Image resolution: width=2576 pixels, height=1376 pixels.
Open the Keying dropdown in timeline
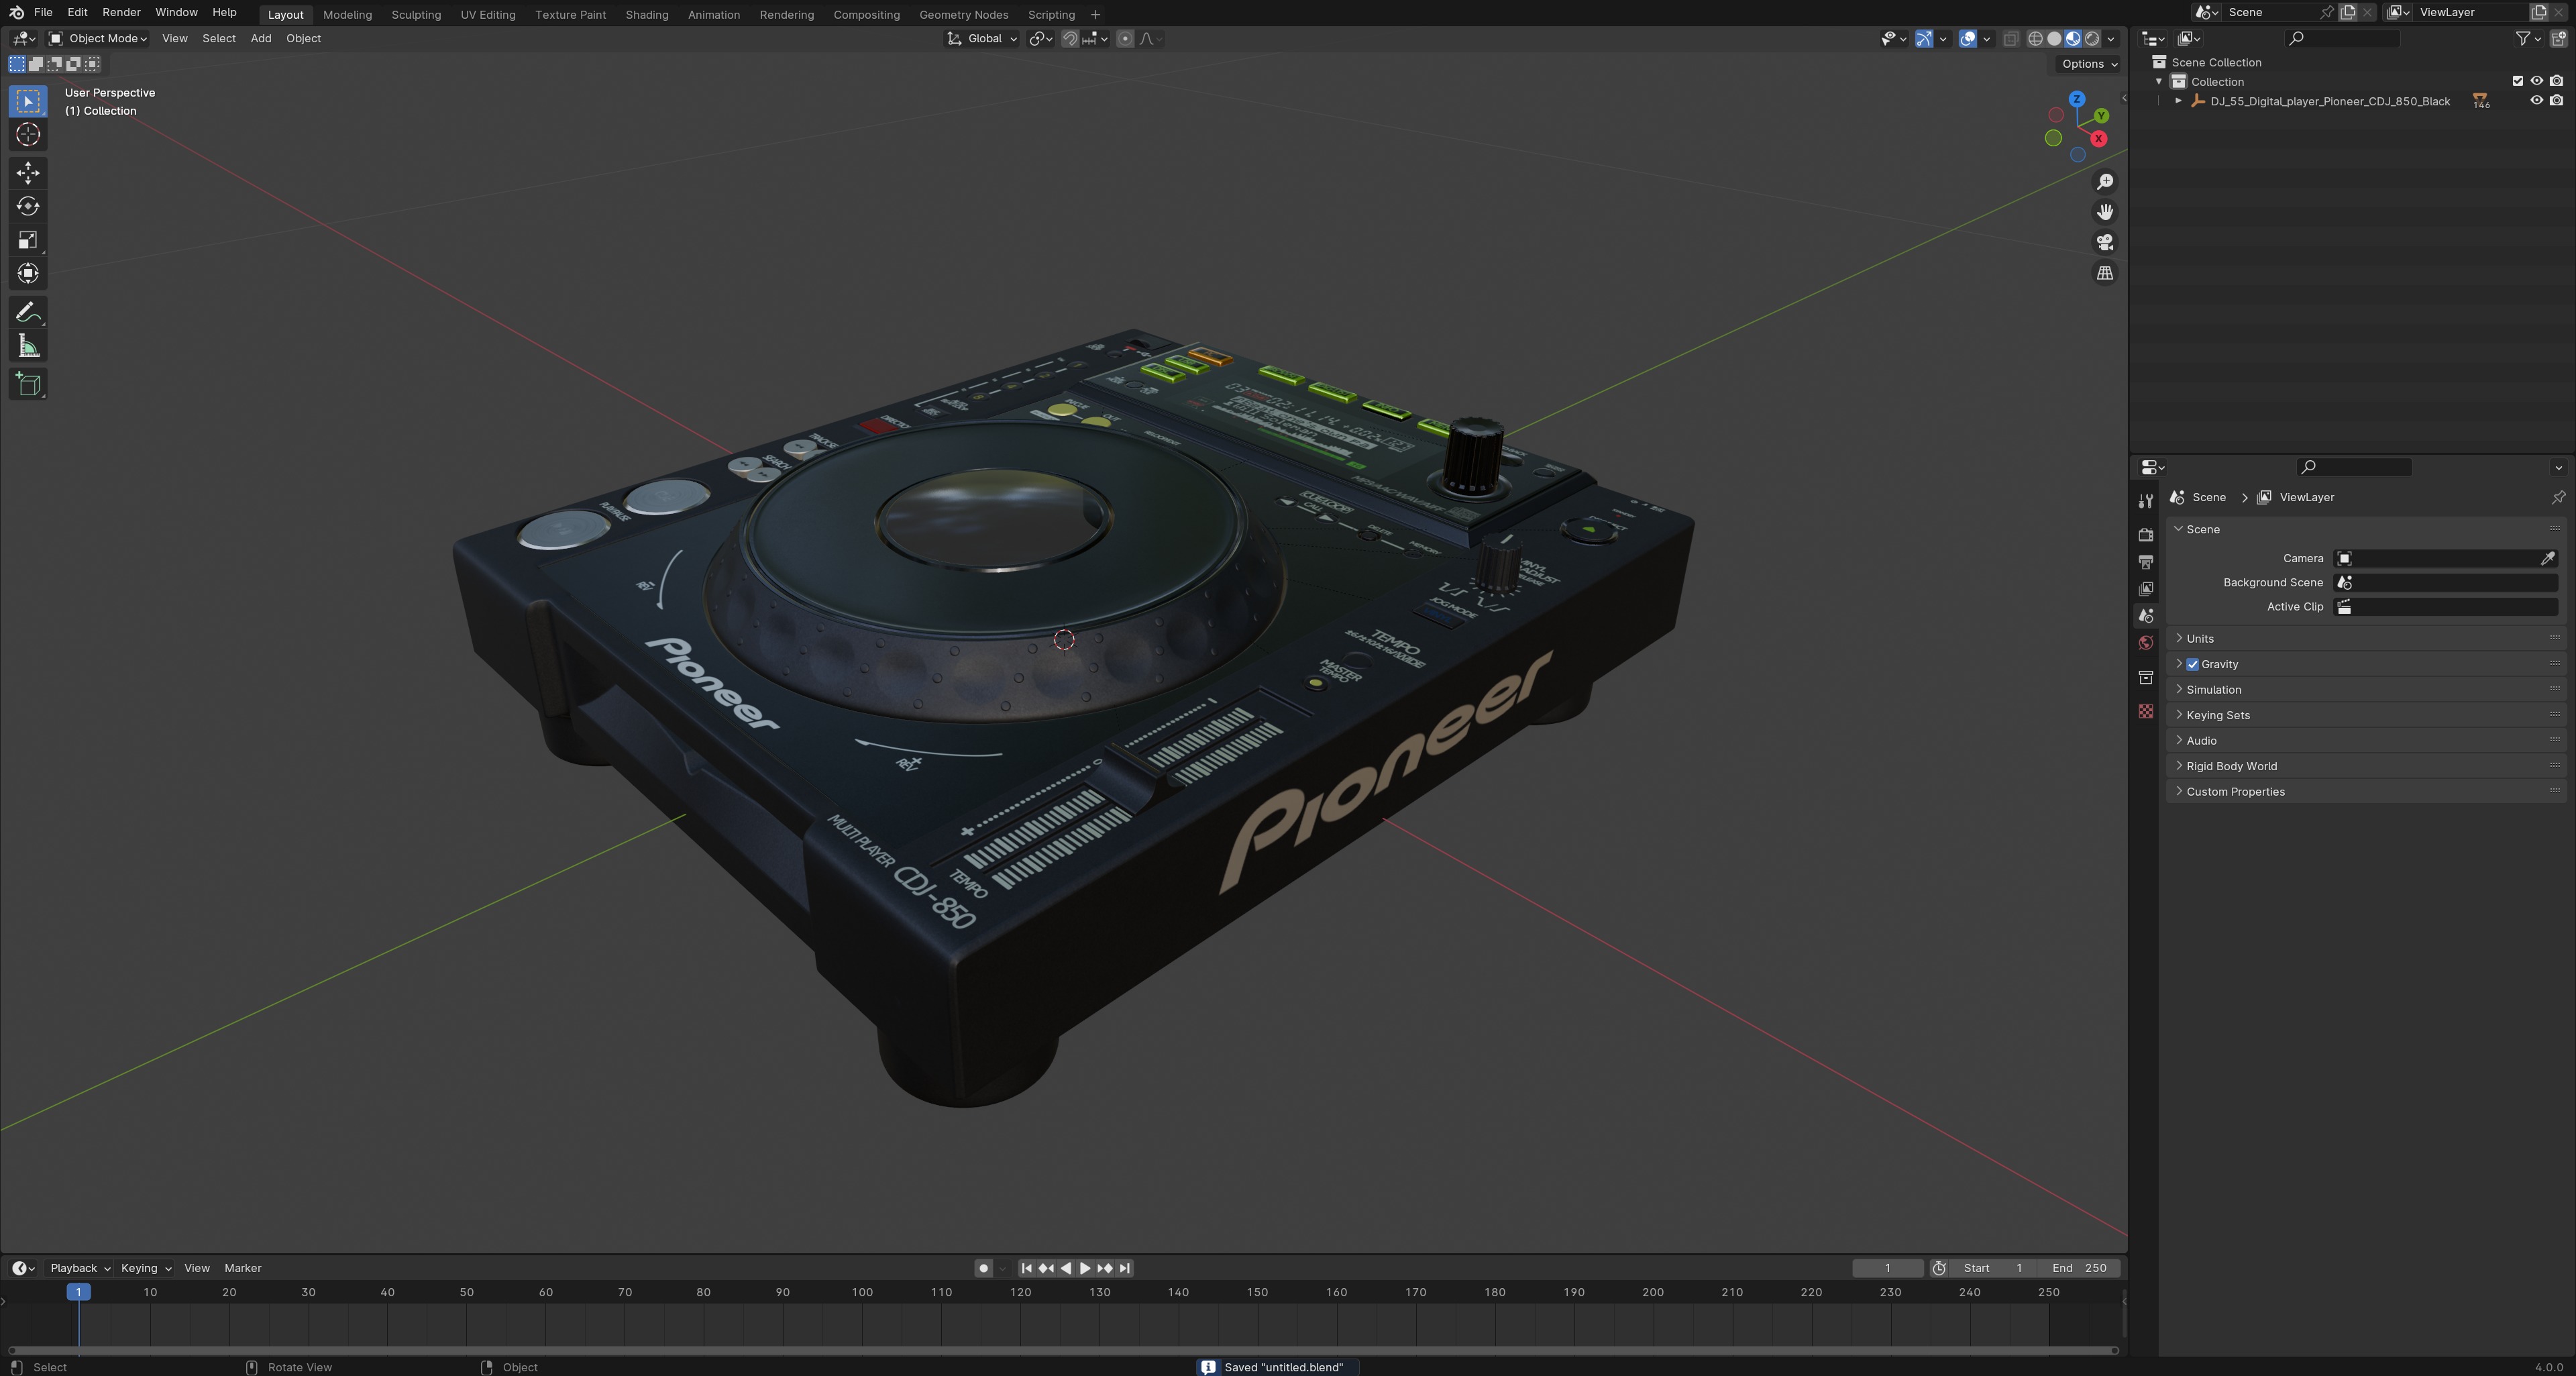[x=146, y=1268]
